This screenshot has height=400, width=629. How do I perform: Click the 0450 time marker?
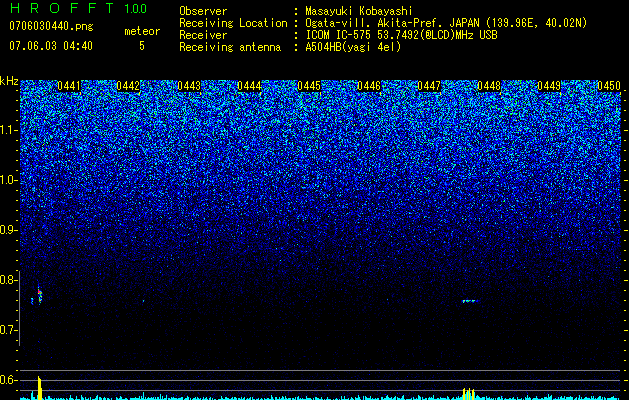pos(609,86)
